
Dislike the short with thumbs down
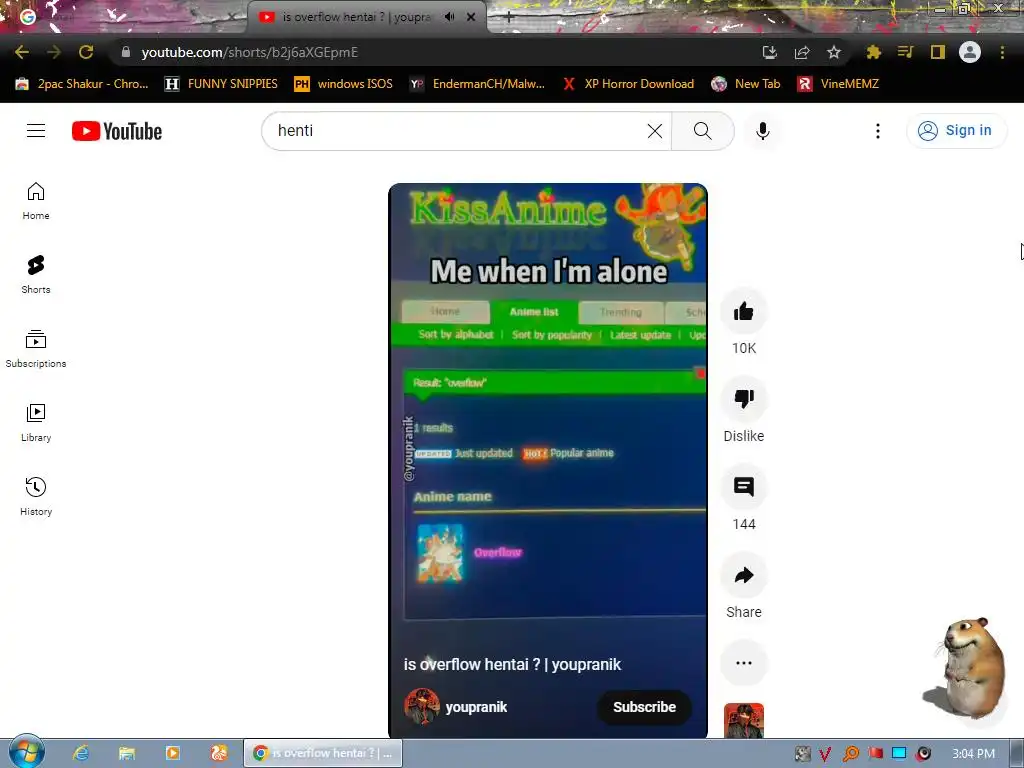pos(744,398)
